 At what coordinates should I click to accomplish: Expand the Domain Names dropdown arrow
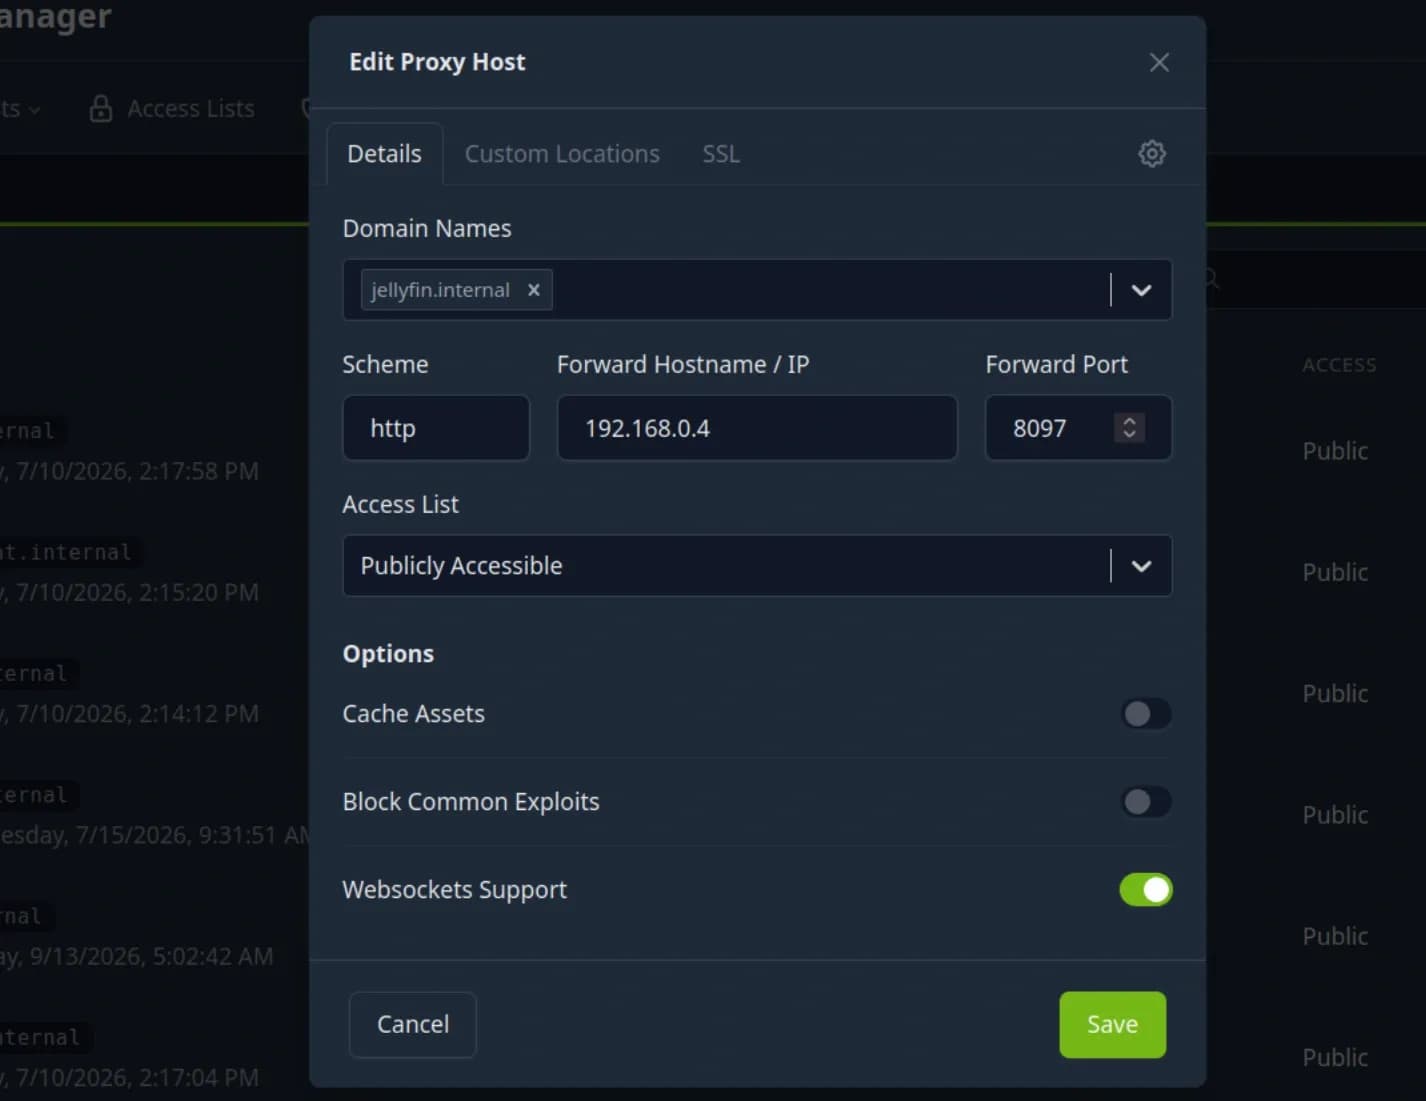1141,290
